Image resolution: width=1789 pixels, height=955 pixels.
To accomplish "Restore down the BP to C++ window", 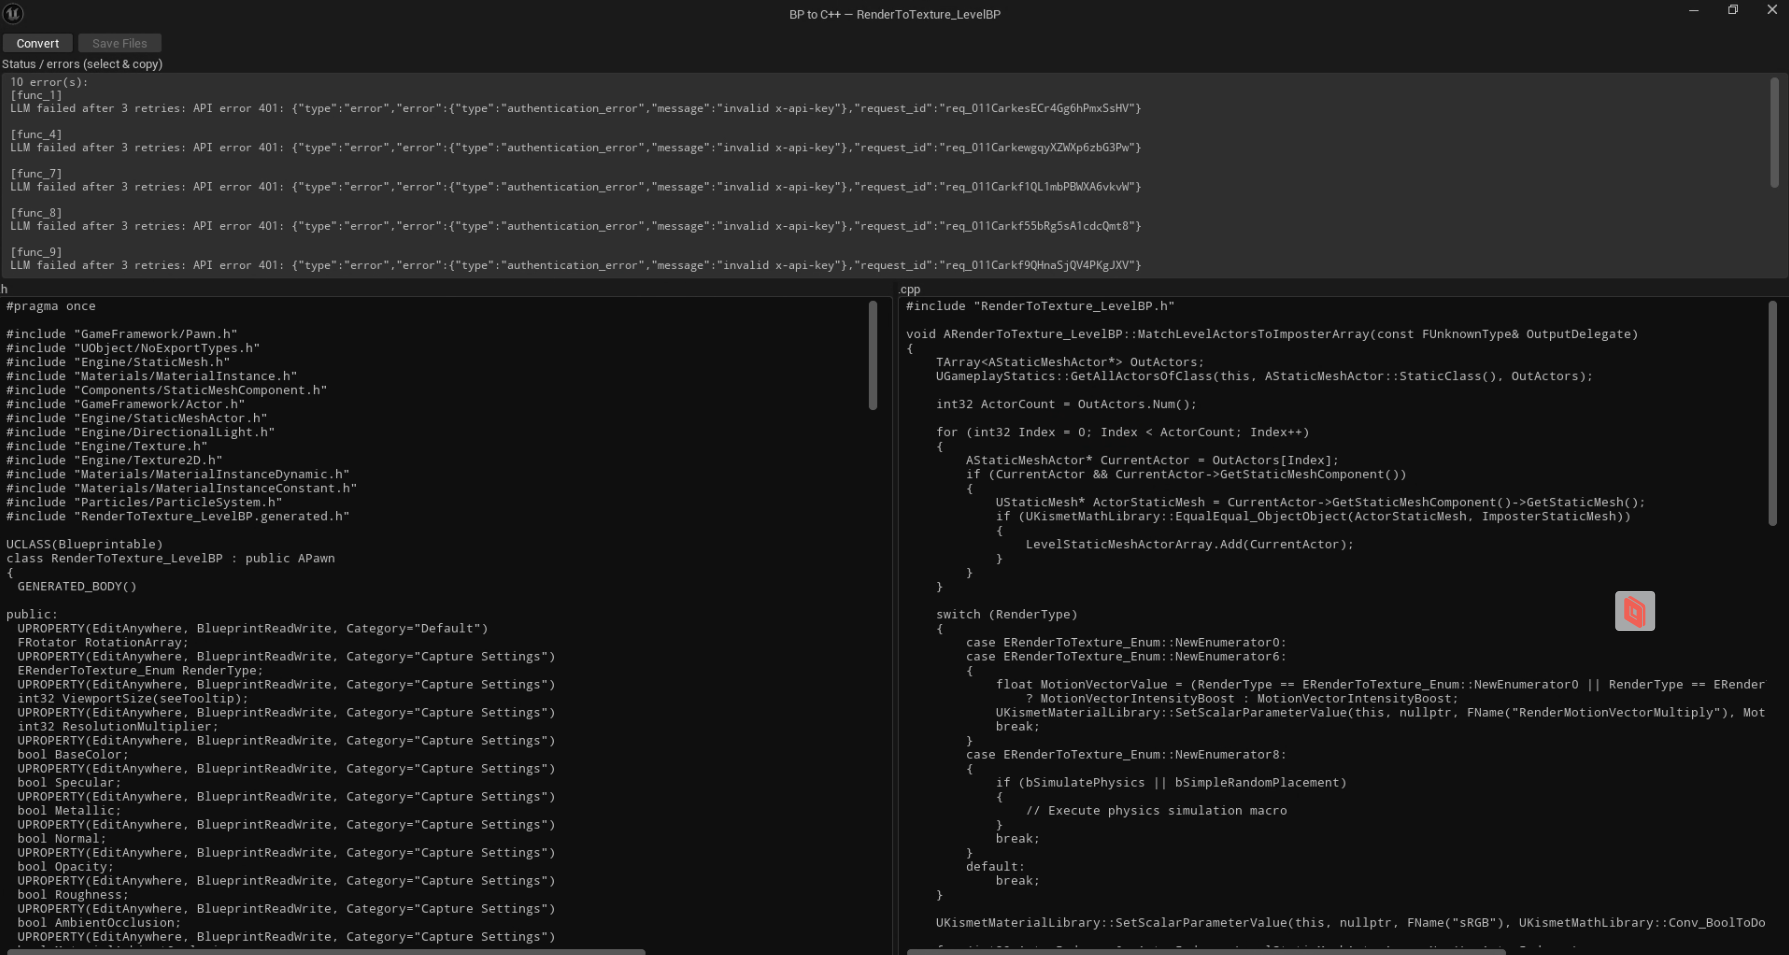I will (1732, 10).
